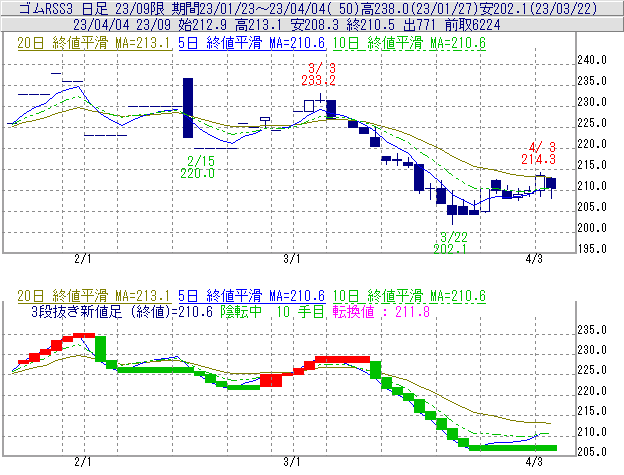624x475 pixels.
Task: Click lower chart legend '5日 終値平滑 MA=210.6'
Action: coord(252,296)
